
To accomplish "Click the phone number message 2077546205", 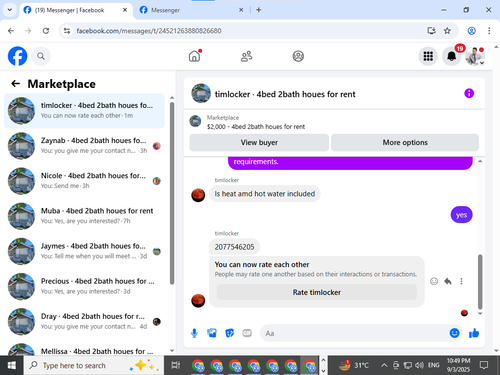I will [x=234, y=247].
